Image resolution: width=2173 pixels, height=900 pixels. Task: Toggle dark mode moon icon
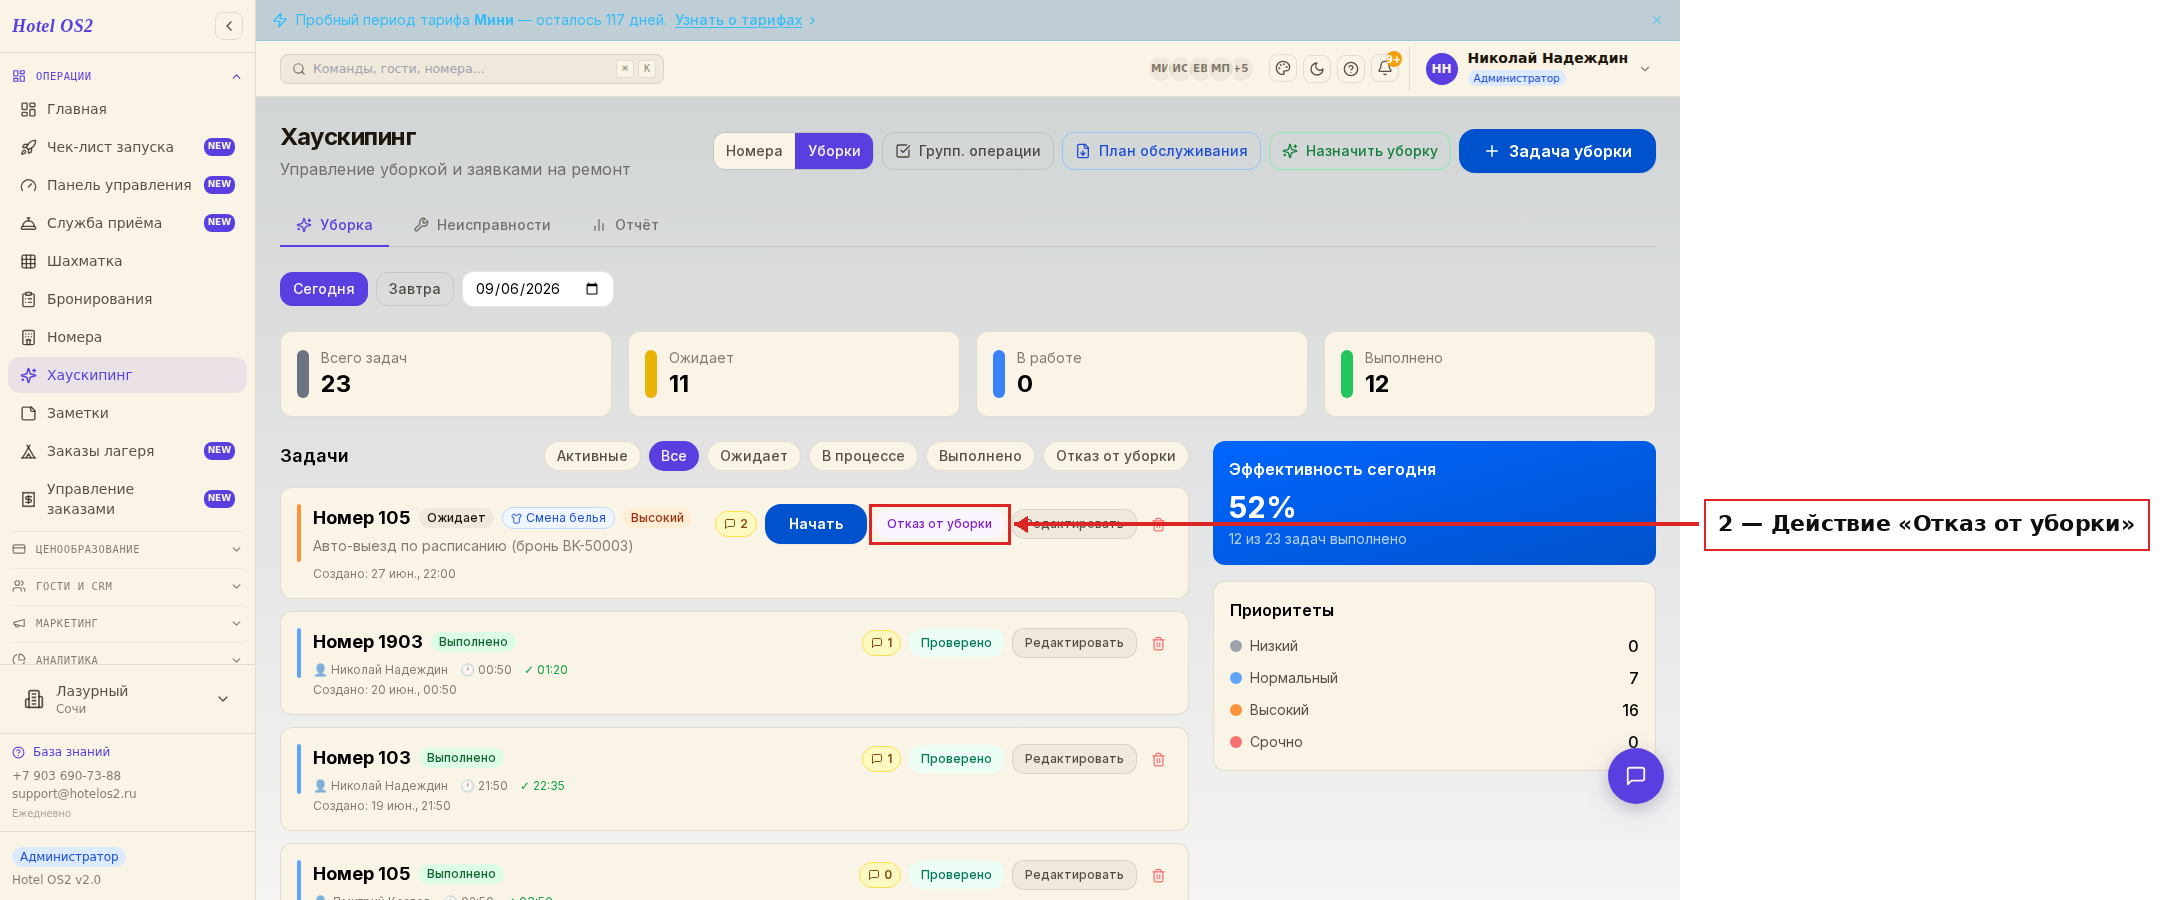[1317, 68]
